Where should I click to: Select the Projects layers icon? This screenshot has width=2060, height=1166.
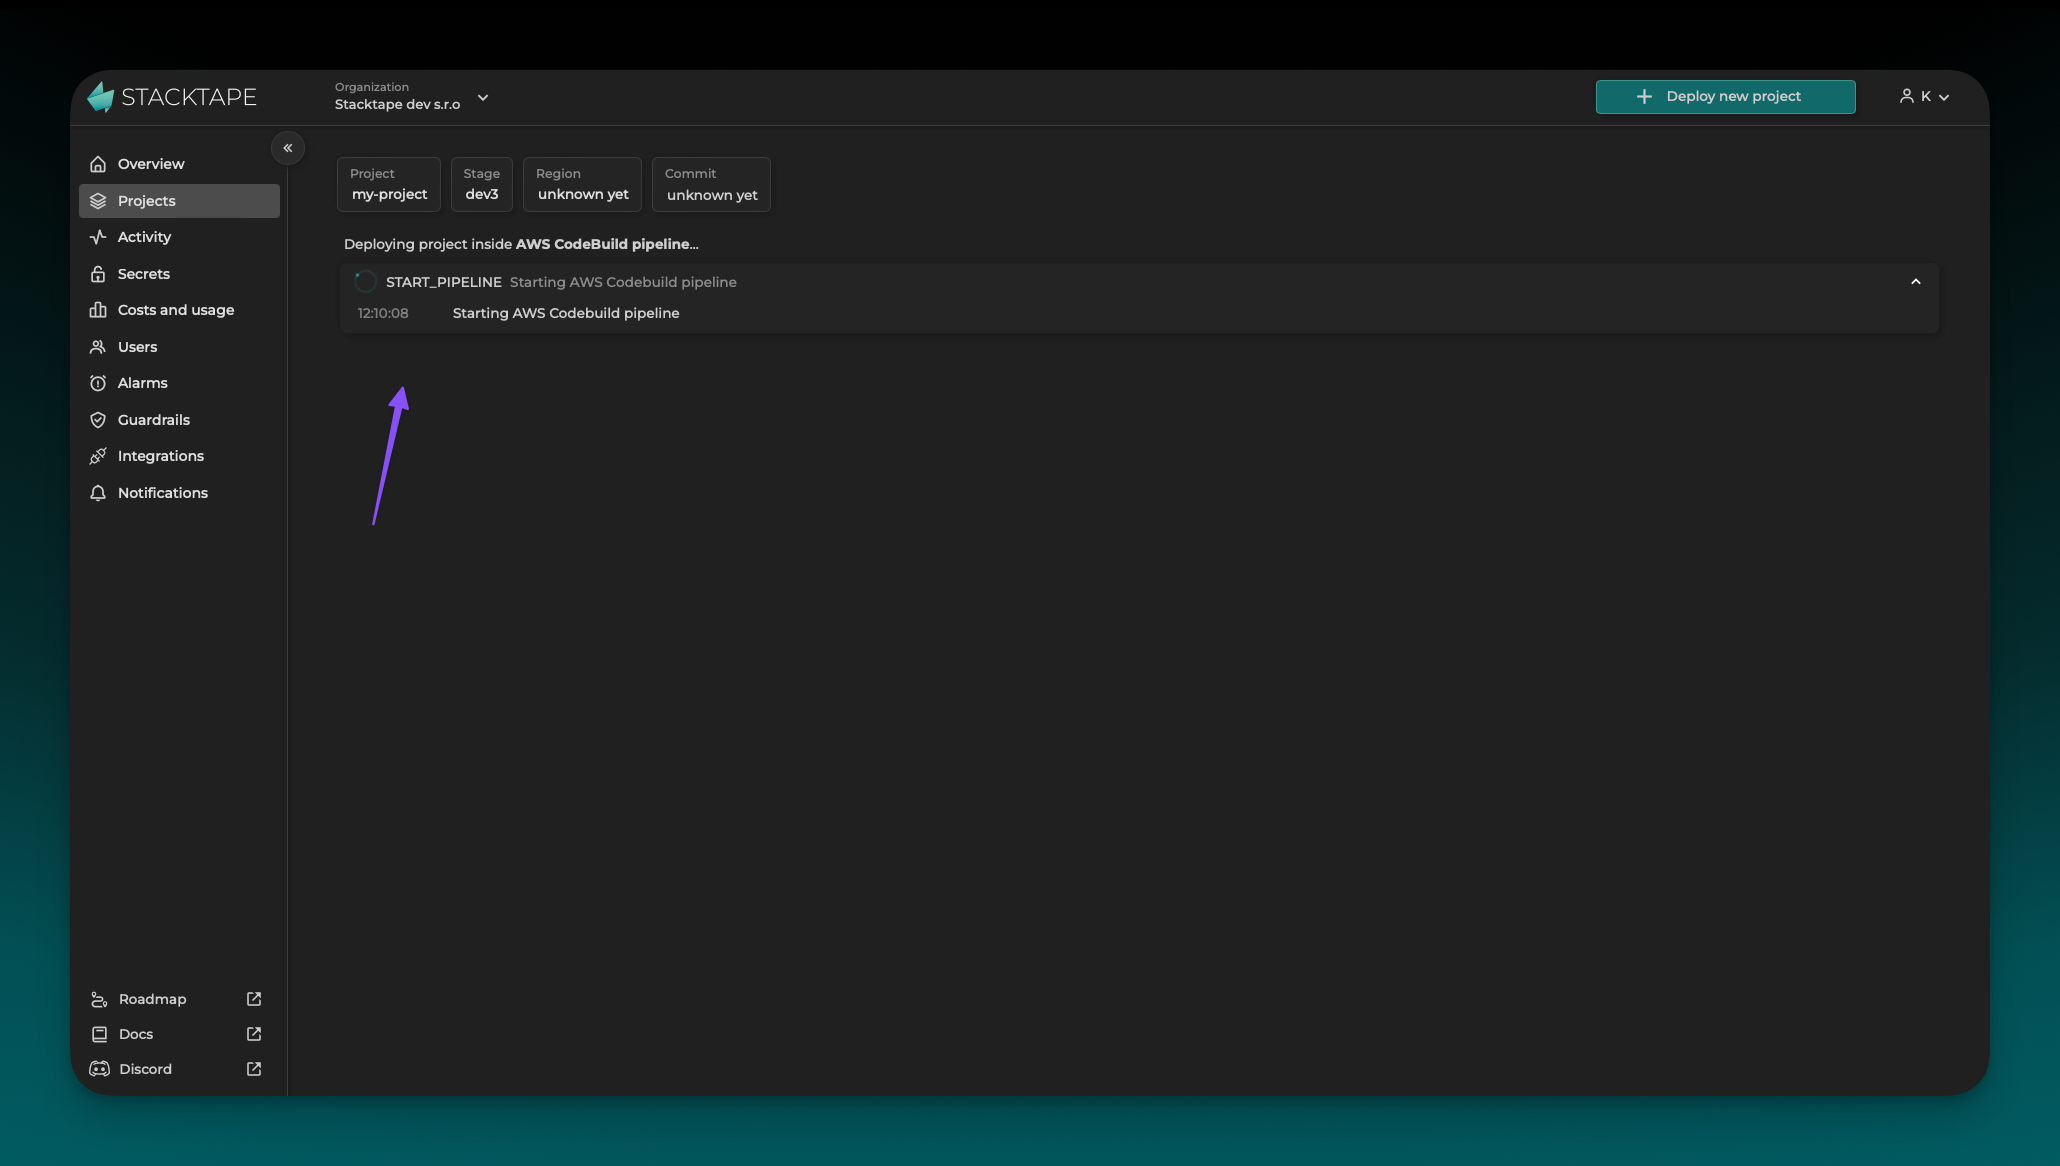[98, 201]
